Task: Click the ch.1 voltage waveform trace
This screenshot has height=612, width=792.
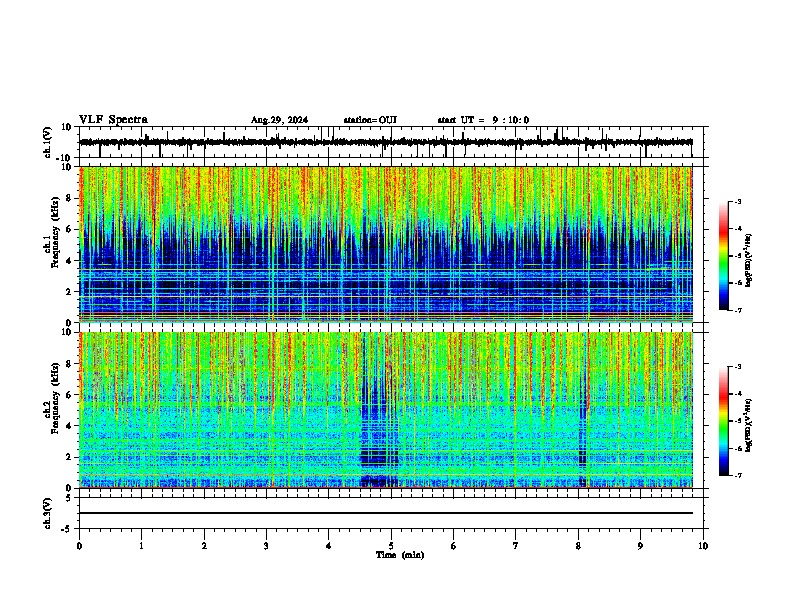Action: point(385,142)
